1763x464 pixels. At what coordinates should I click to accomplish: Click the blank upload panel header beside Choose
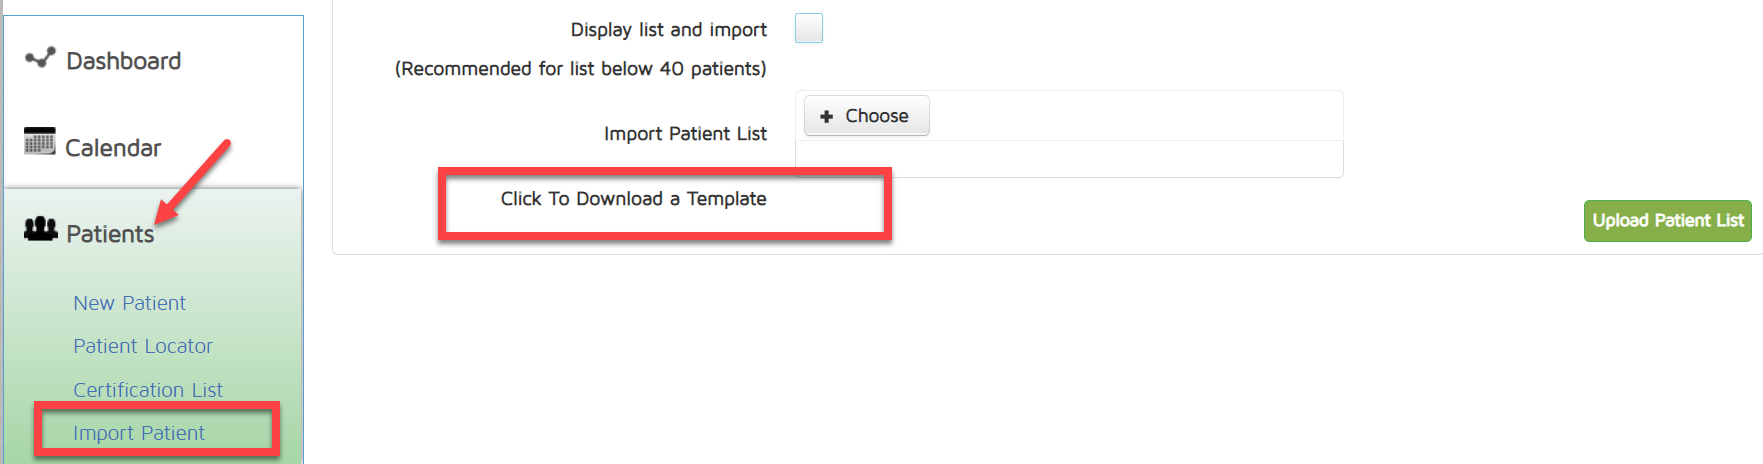[1135, 116]
